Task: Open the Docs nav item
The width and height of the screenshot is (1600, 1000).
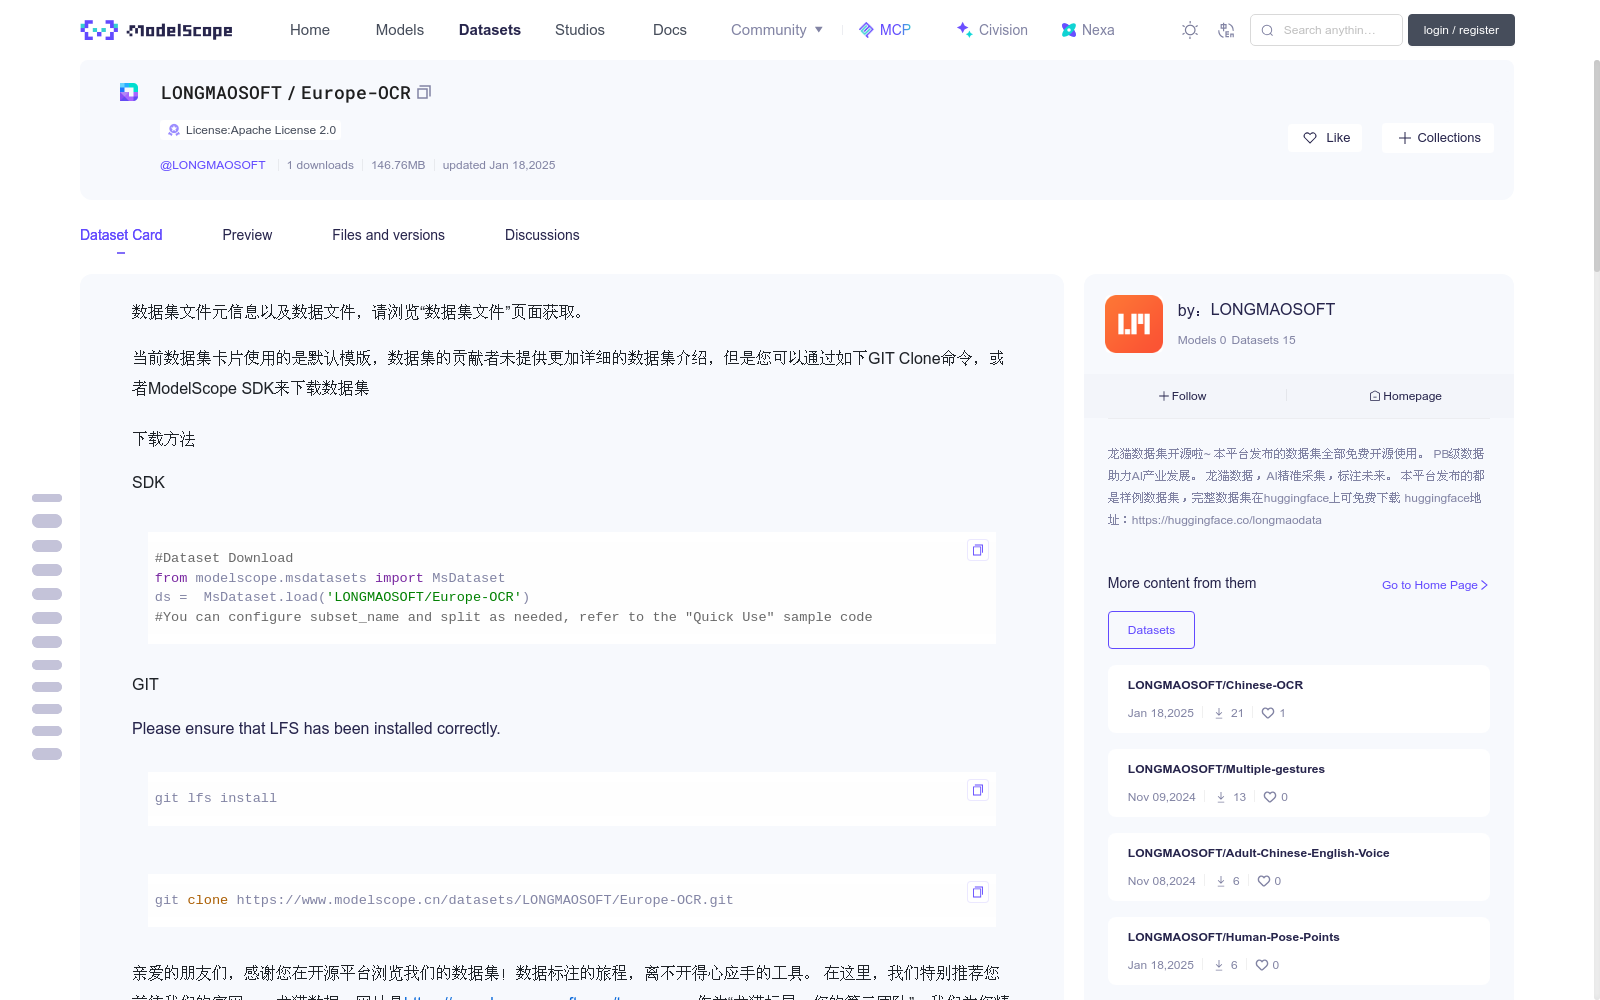Action: click(x=670, y=30)
